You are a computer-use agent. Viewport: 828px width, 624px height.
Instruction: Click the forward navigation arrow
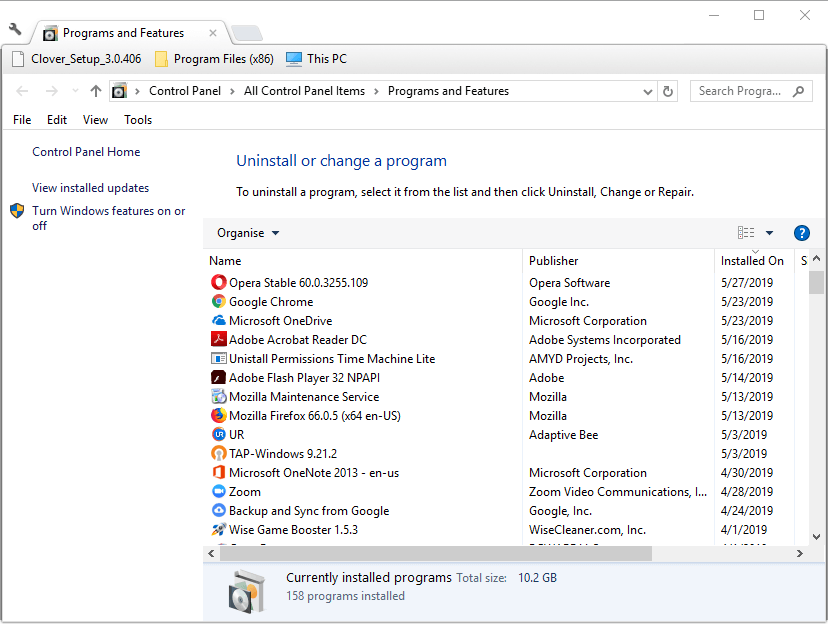click(51, 91)
